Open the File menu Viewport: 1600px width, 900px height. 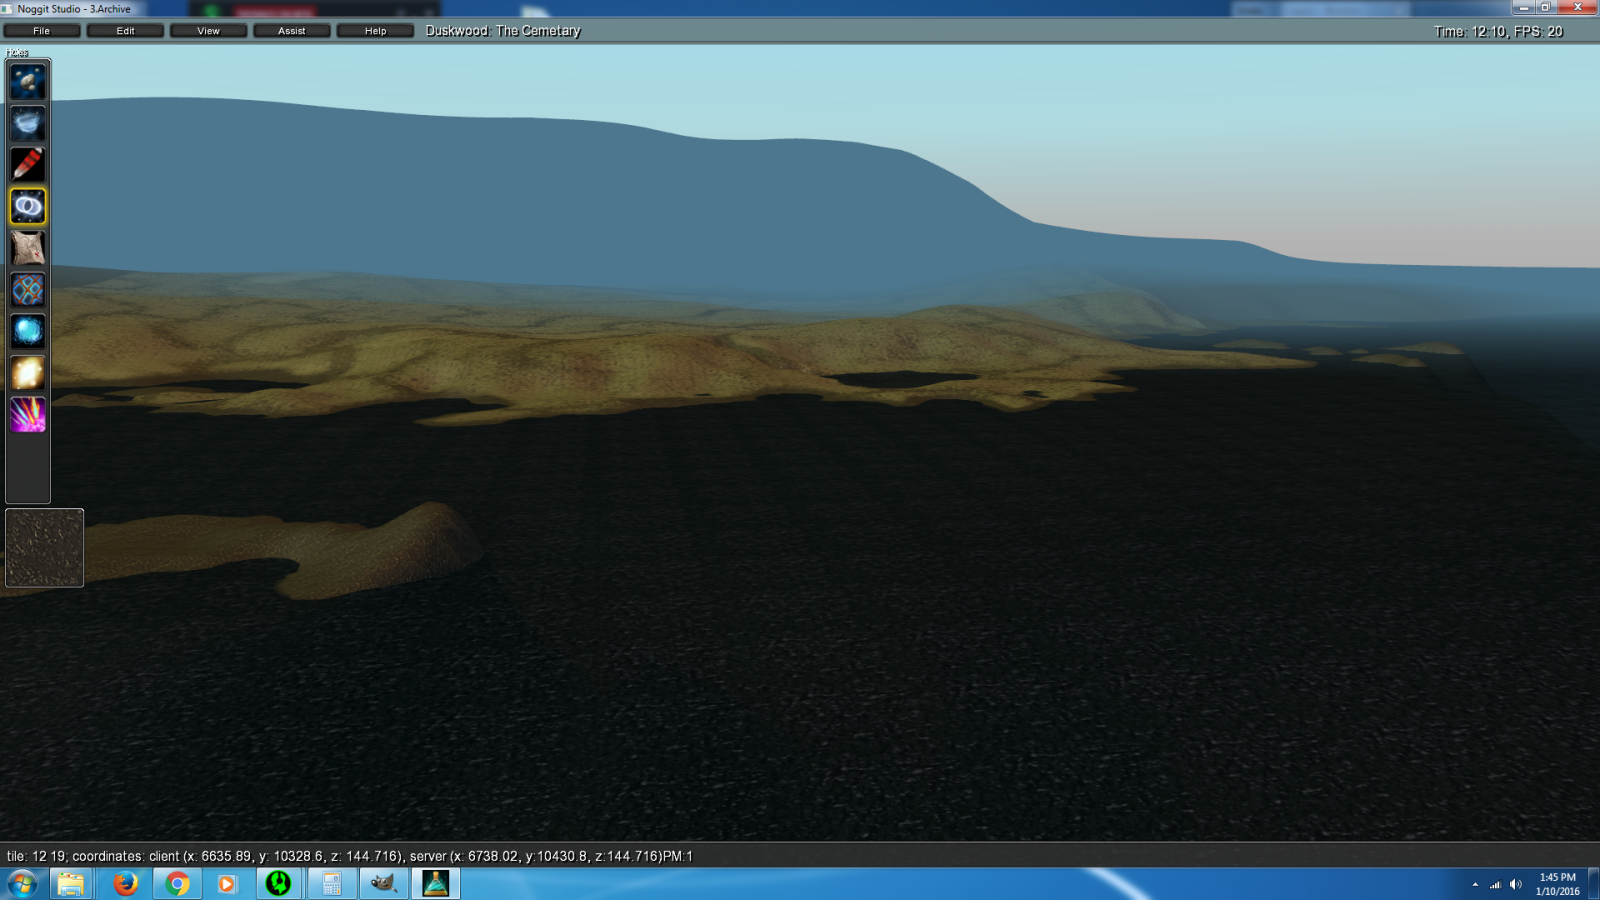(42, 31)
